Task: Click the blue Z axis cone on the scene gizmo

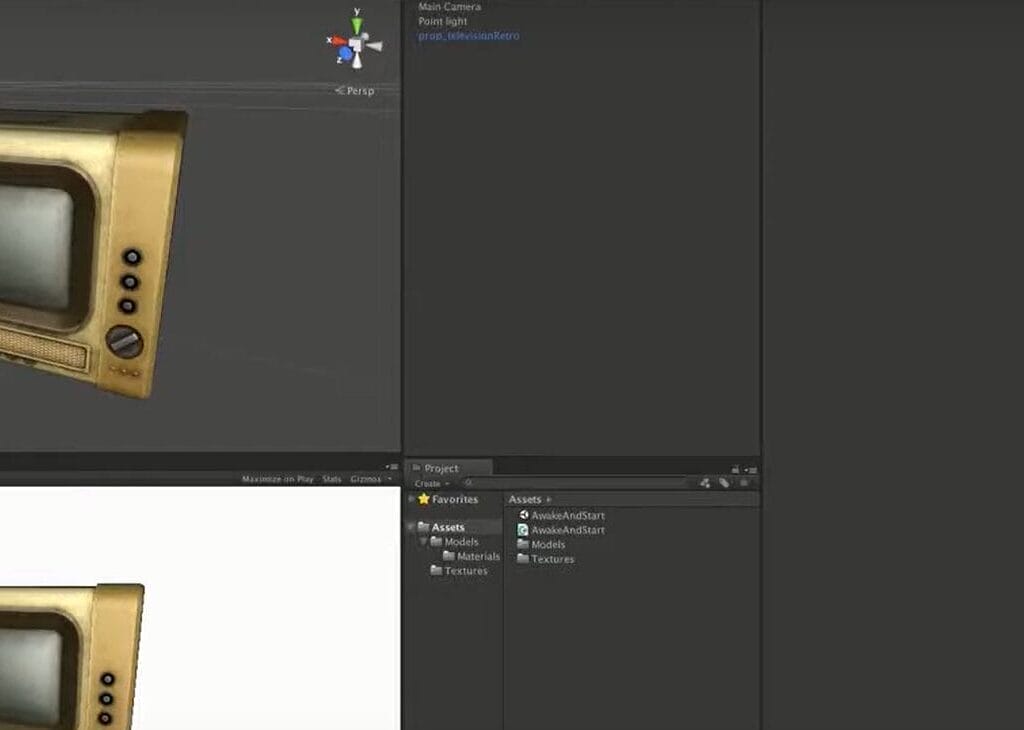Action: pyautogui.click(x=345, y=54)
